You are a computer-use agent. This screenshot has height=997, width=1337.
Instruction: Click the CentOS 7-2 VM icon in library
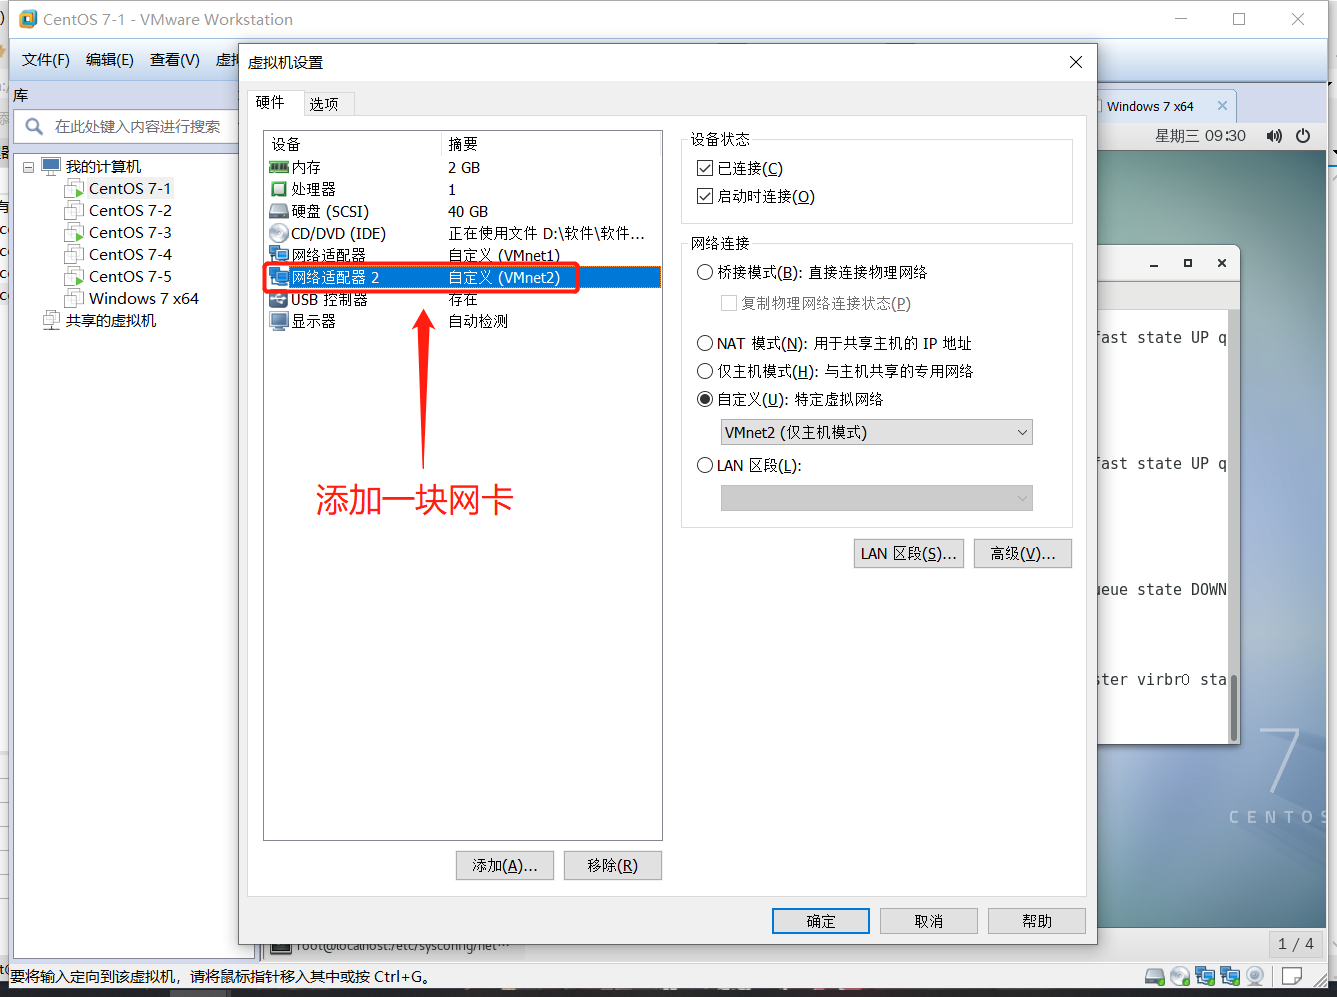74,210
